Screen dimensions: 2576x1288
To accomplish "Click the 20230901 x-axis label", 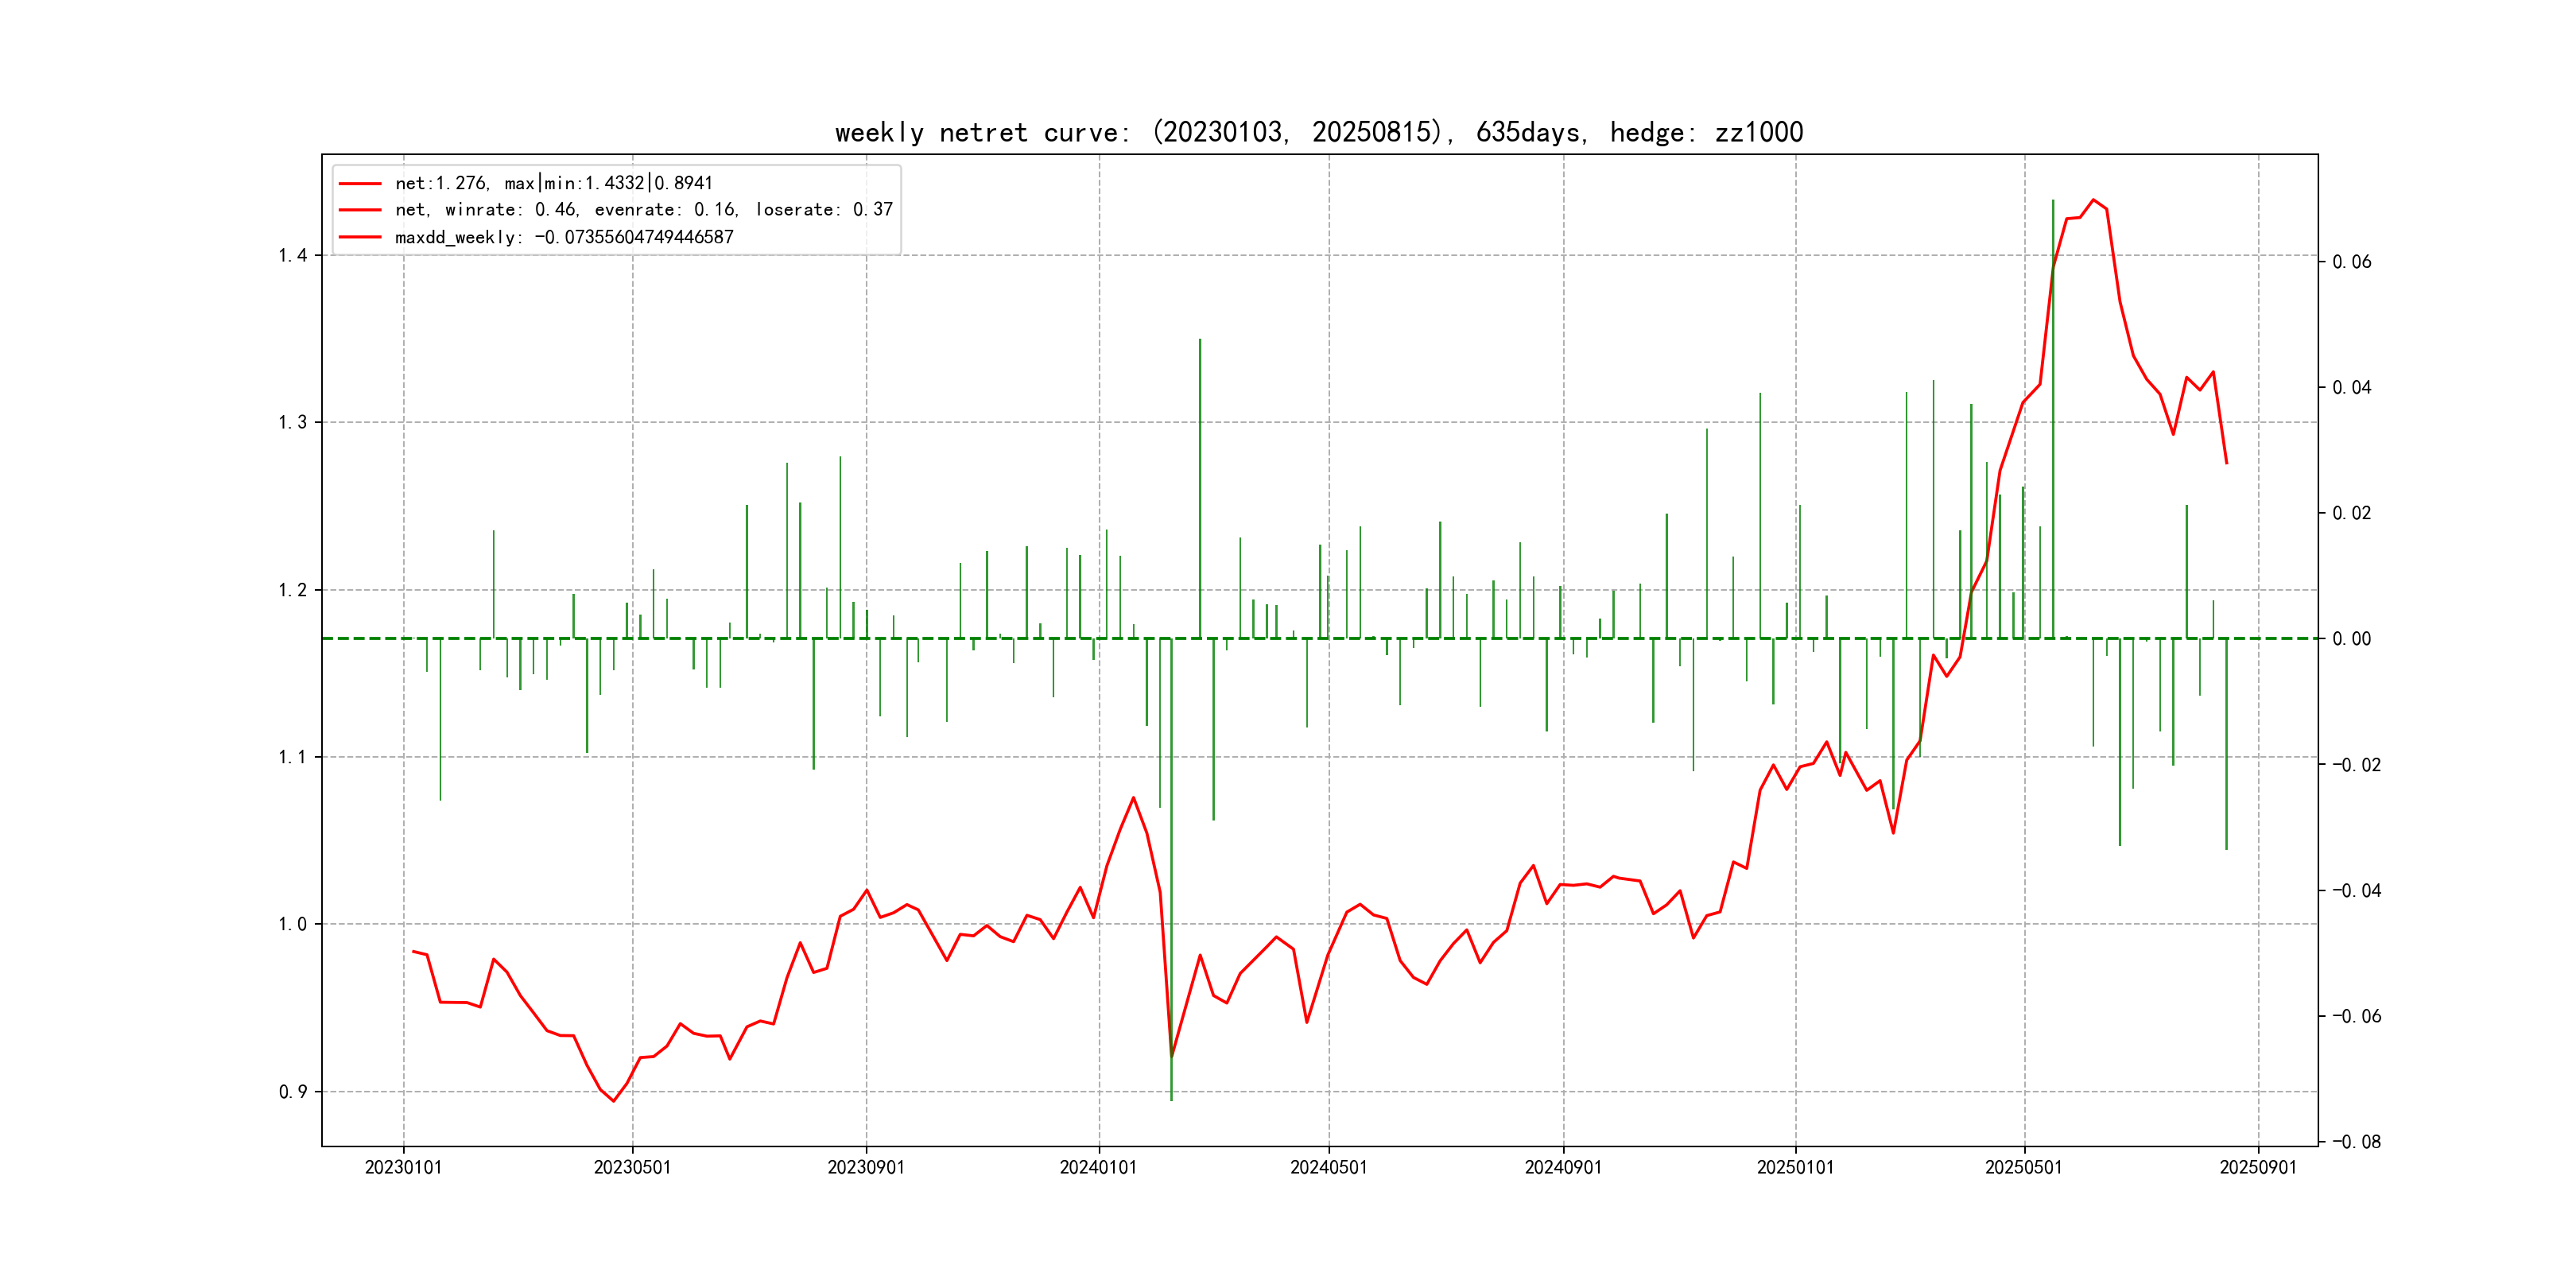I will point(866,1167).
